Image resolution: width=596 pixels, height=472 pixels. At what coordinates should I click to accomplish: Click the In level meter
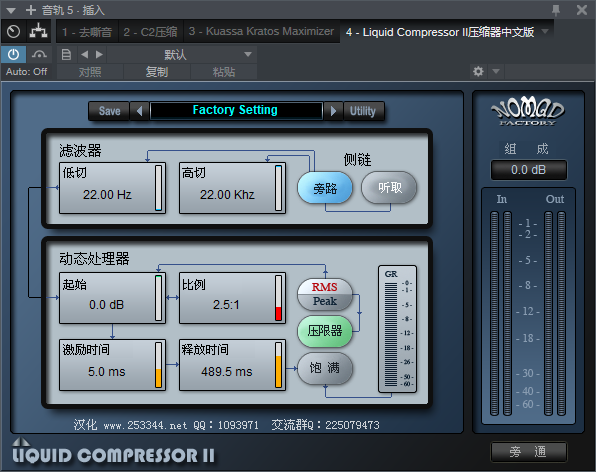tap(501, 314)
